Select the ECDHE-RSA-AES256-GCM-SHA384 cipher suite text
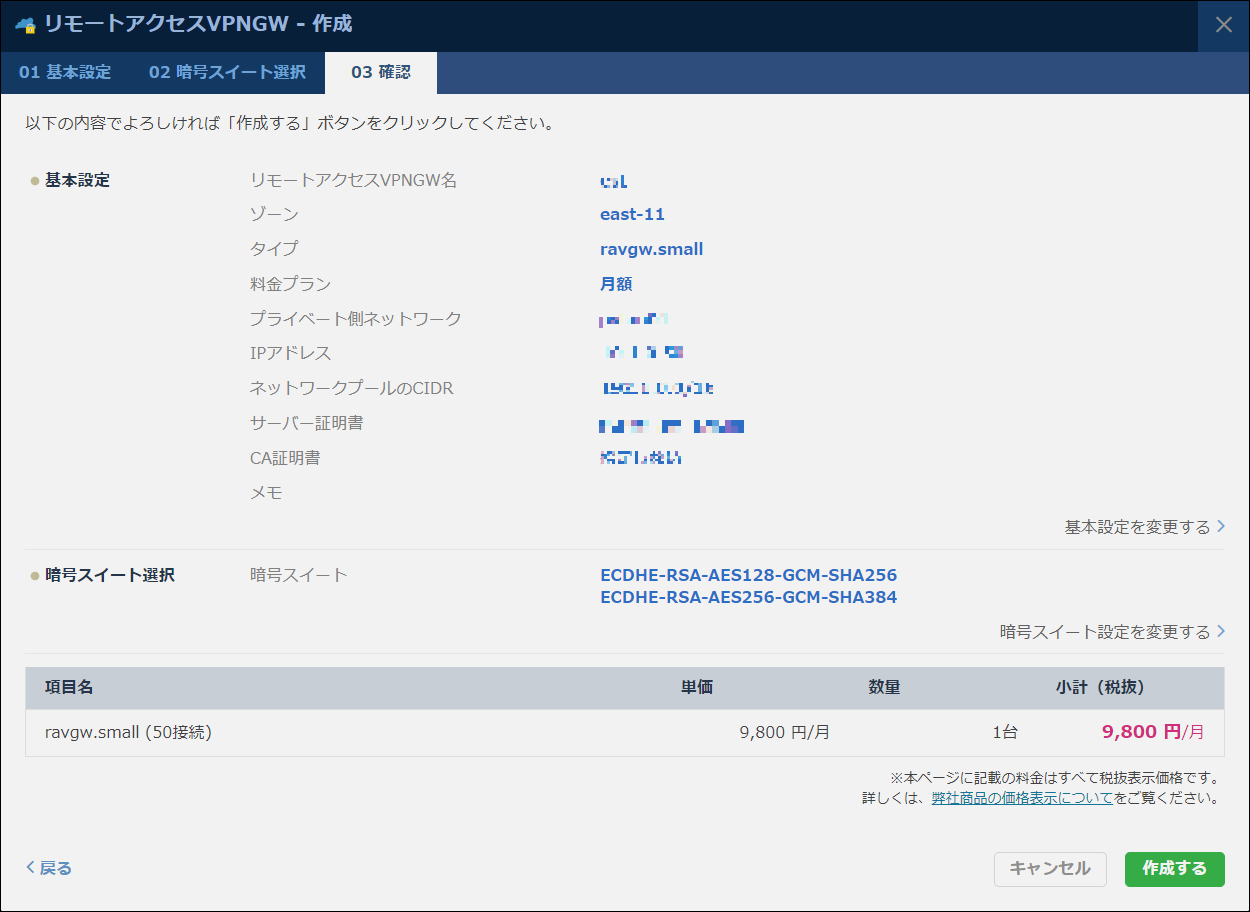1250x912 pixels. click(748, 598)
